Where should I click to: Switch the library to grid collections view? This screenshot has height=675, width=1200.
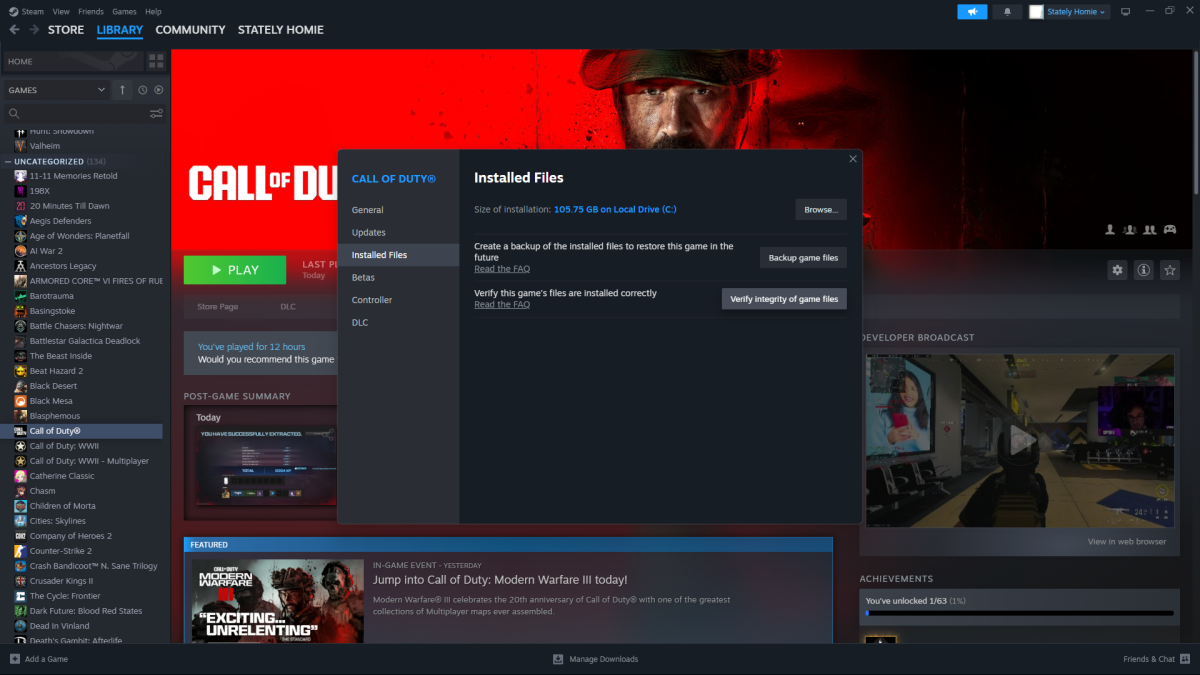pos(156,62)
